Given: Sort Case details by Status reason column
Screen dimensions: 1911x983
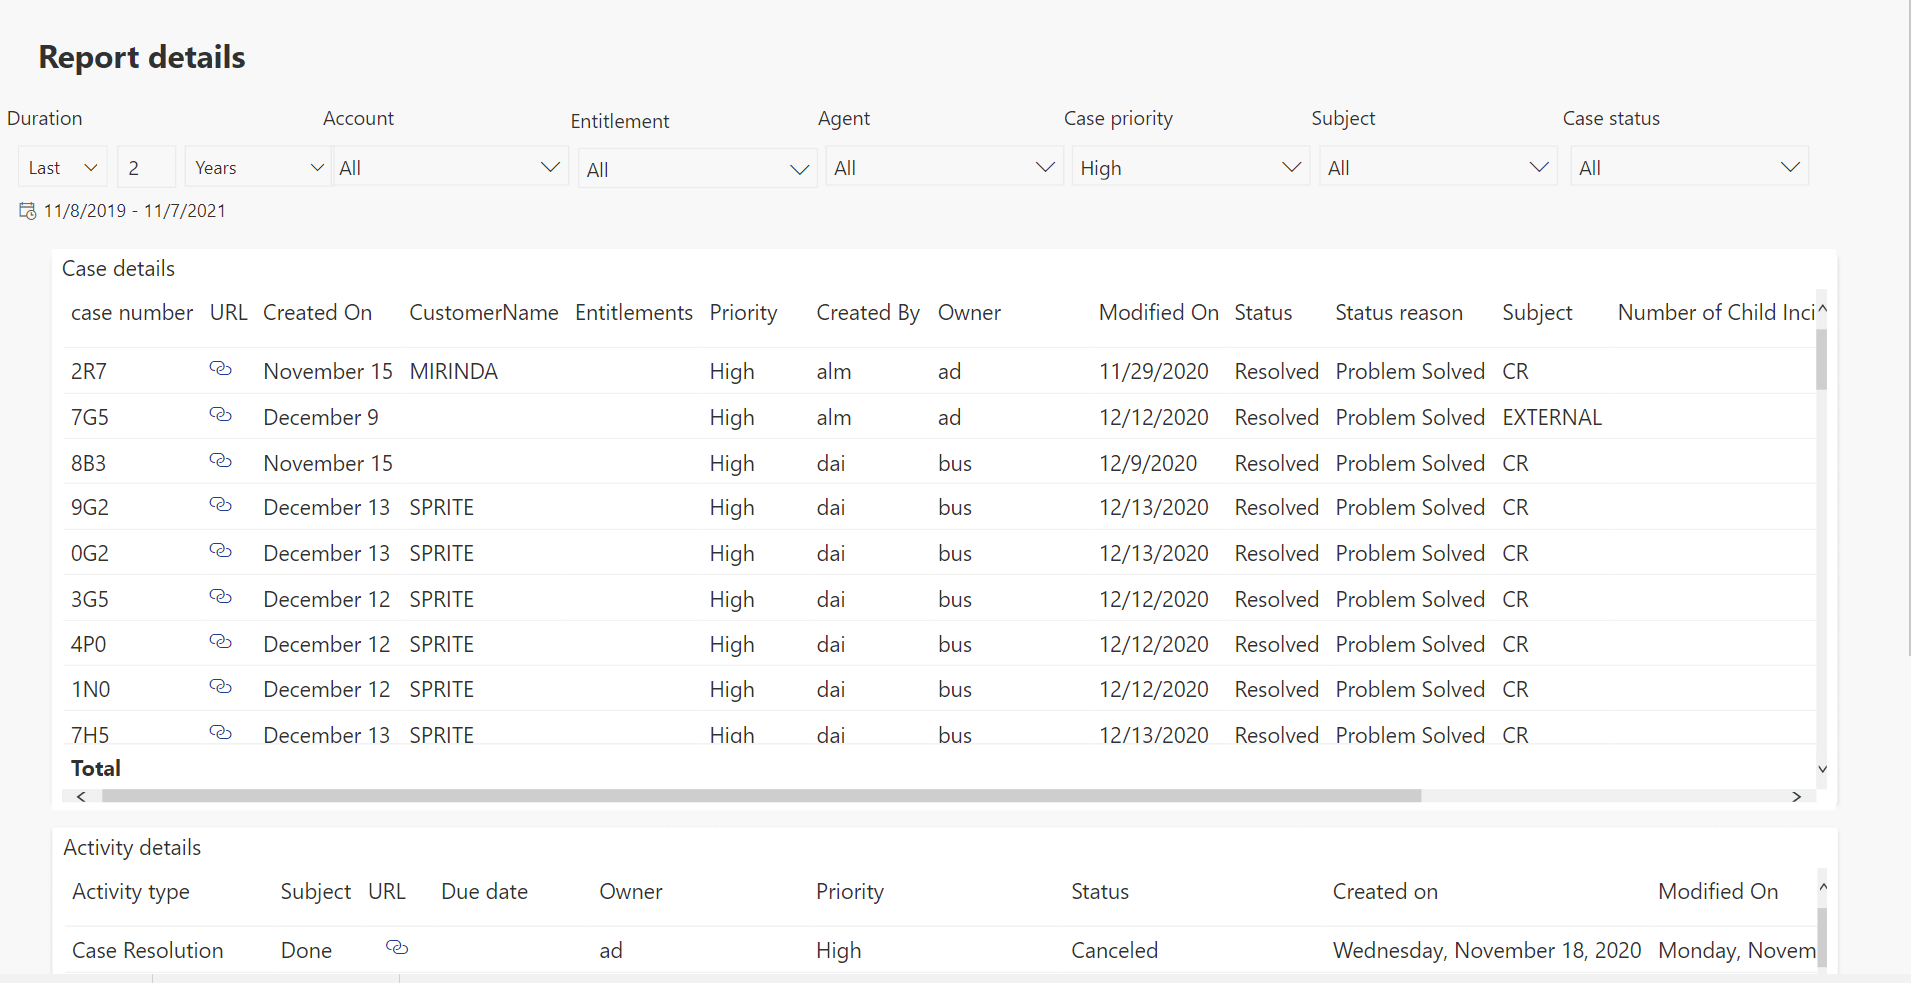Looking at the screenshot, I should pyautogui.click(x=1399, y=313).
